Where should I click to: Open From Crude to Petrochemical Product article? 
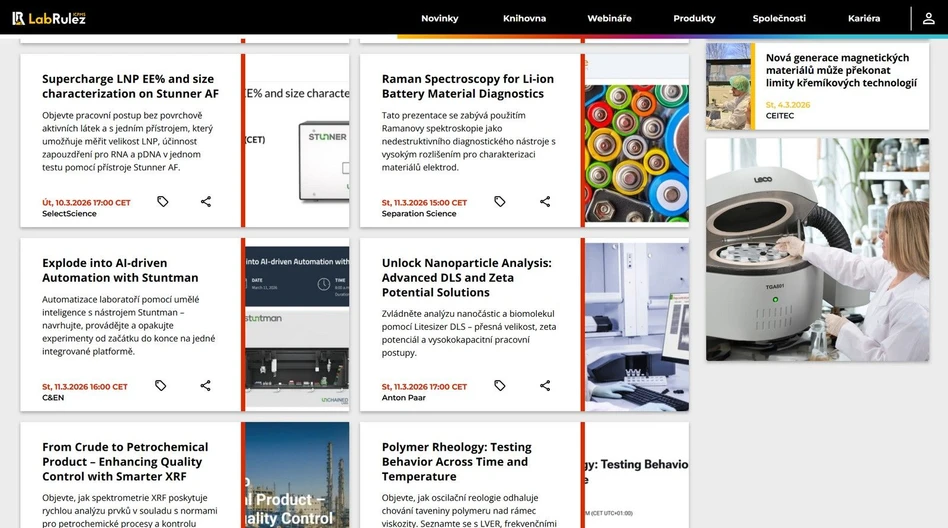tap(125, 462)
